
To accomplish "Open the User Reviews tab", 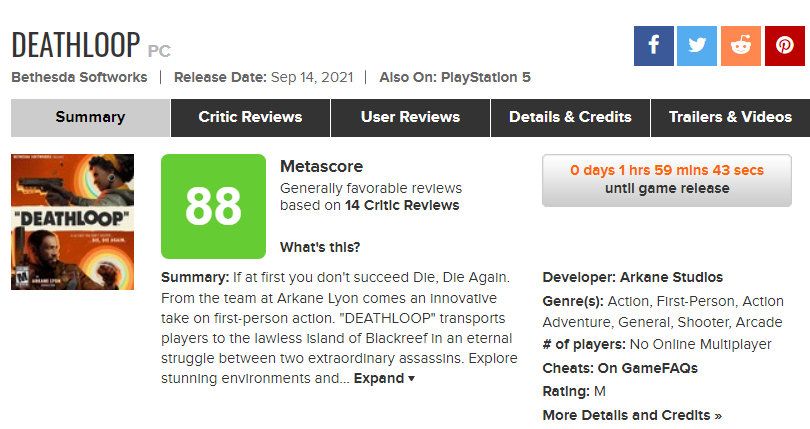I will point(410,117).
